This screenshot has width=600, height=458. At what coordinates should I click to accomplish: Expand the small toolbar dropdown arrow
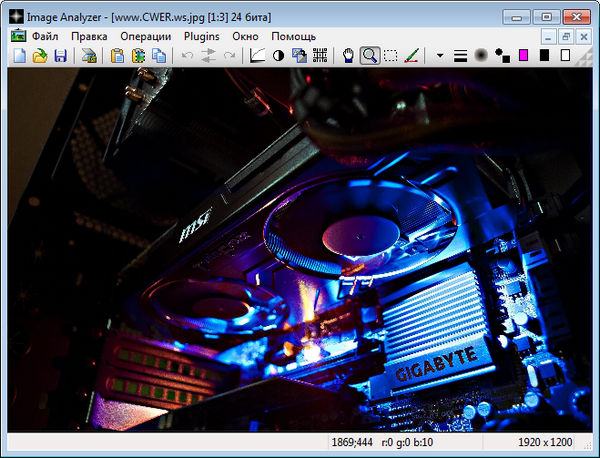440,56
